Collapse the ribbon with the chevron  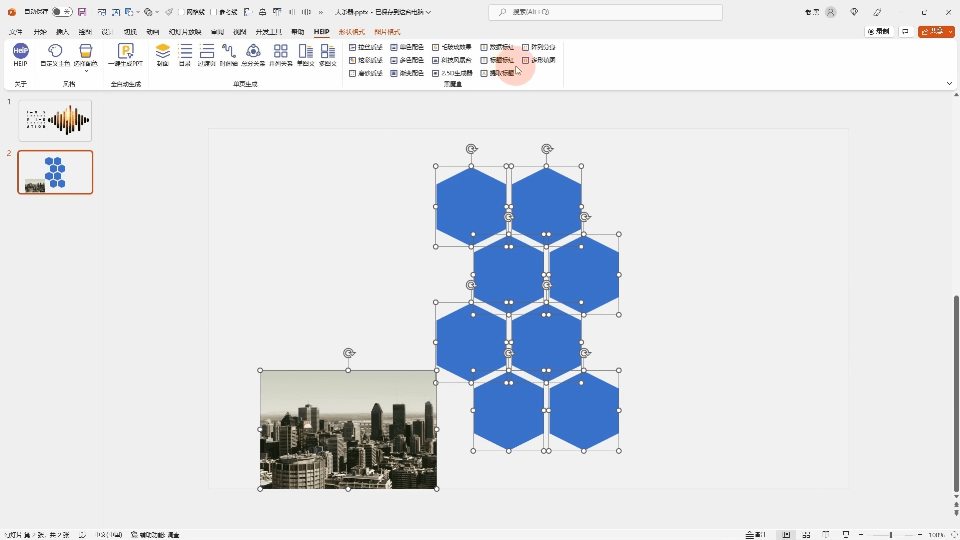click(949, 83)
